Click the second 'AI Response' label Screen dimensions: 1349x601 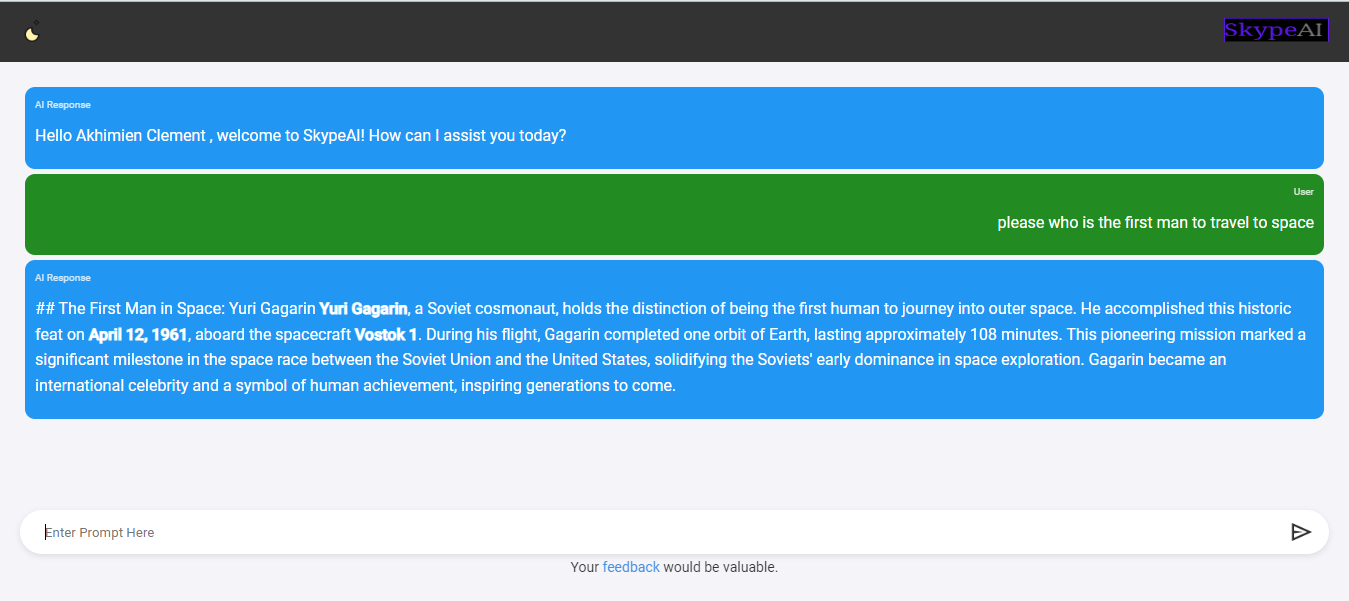tap(63, 277)
